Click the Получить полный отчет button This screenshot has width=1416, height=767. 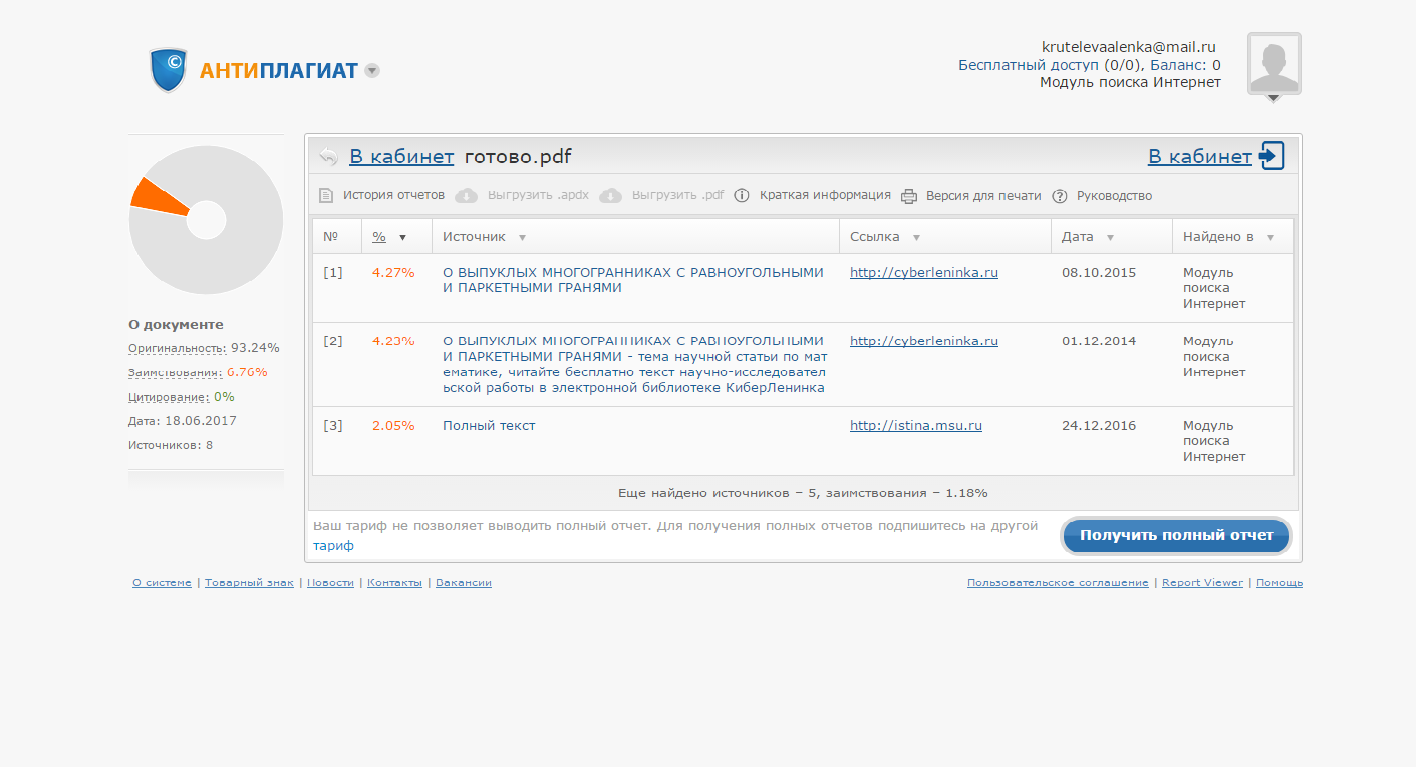point(1176,535)
